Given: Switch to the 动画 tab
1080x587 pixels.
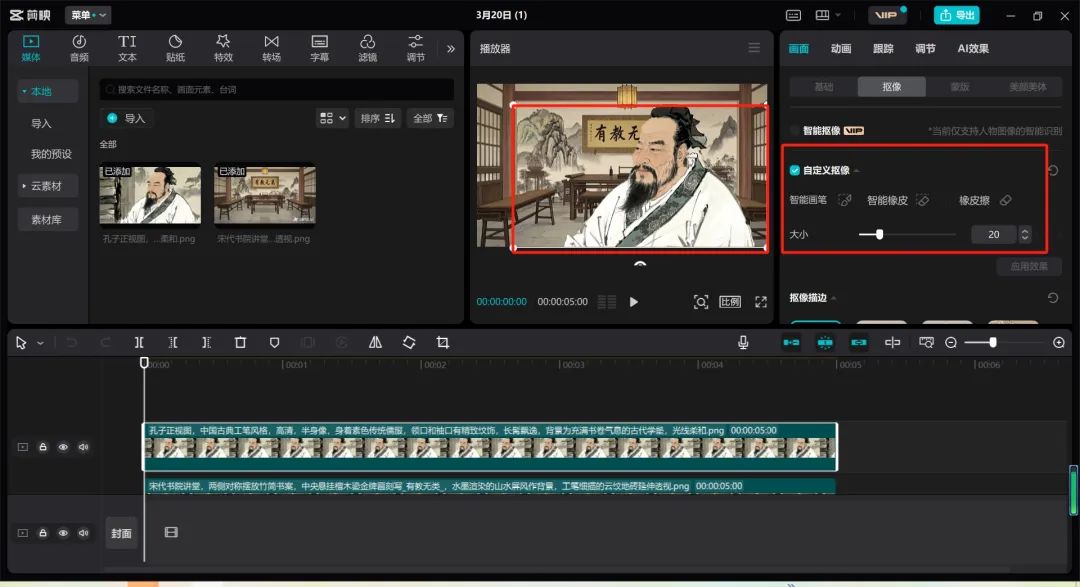Looking at the screenshot, I should pos(840,48).
